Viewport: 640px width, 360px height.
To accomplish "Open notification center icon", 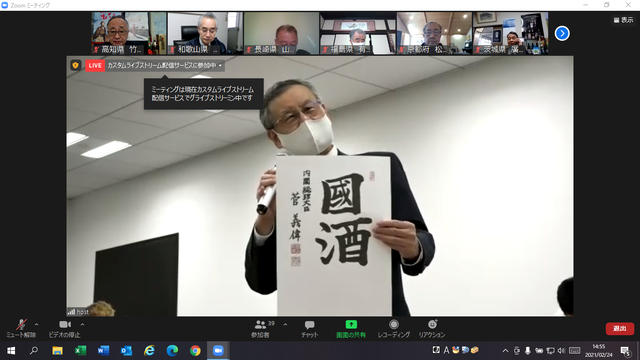I will 625,351.
